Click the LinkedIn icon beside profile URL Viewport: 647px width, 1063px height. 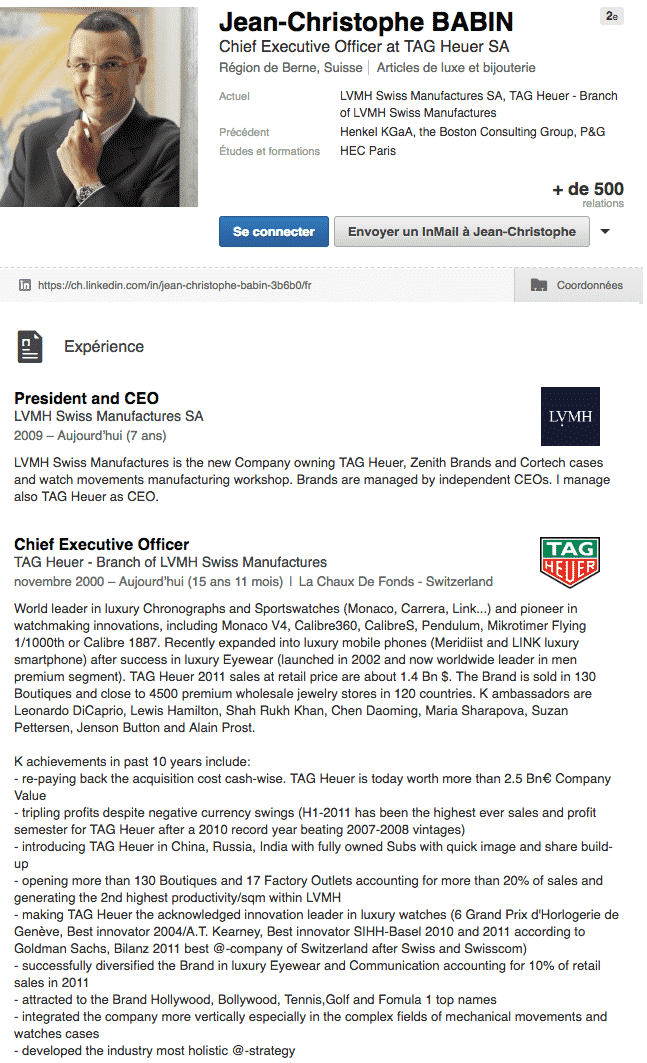coord(25,285)
